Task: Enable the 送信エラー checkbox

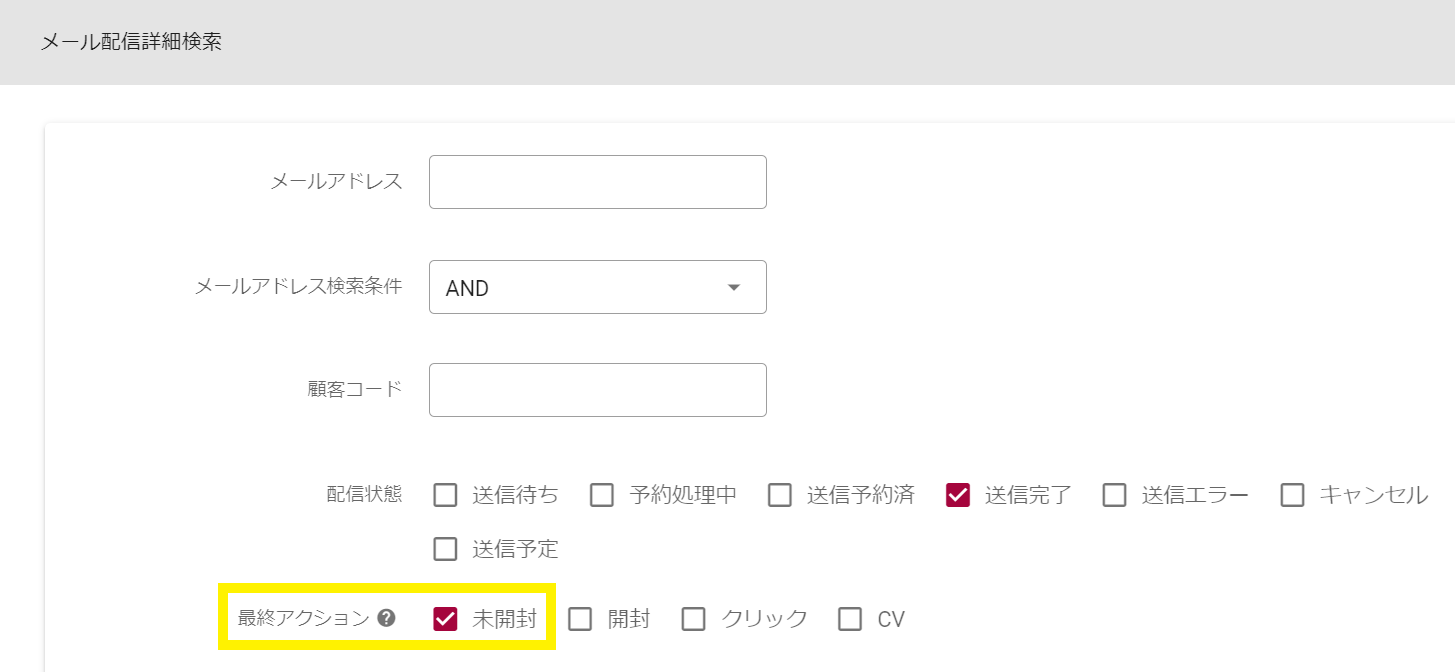Action: point(1115,495)
